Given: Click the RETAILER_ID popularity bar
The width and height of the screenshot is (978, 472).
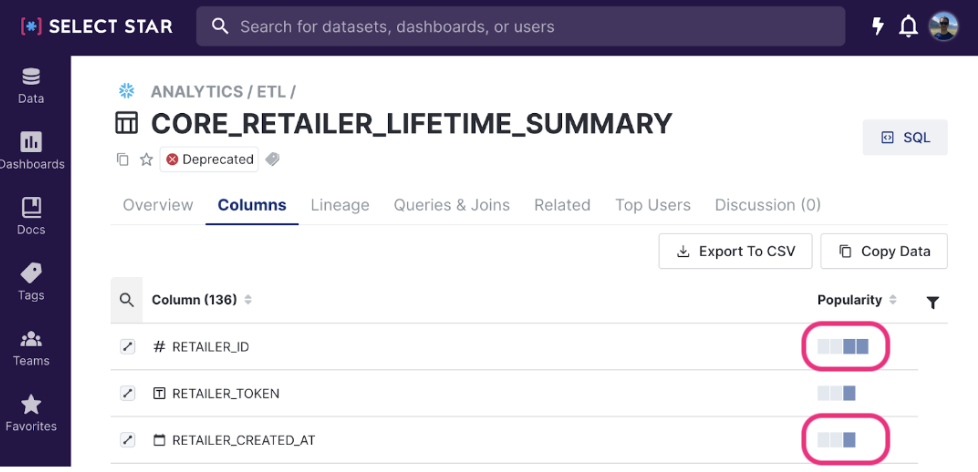Looking at the screenshot, I should (843, 347).
